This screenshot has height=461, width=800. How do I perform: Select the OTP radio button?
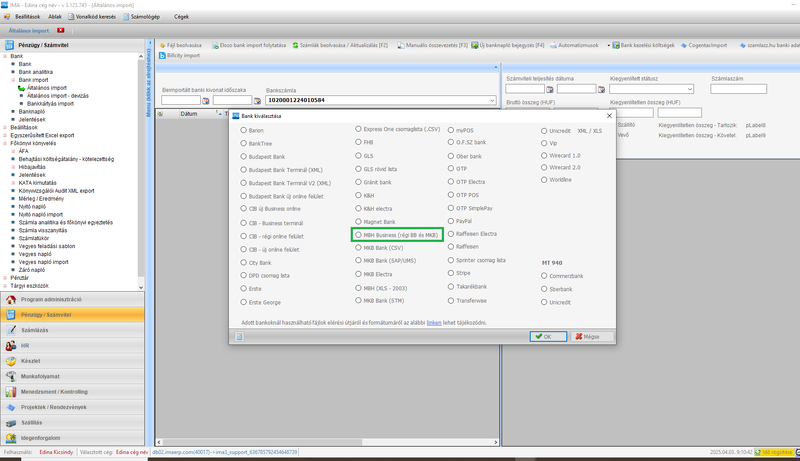(x=451, y=168)
